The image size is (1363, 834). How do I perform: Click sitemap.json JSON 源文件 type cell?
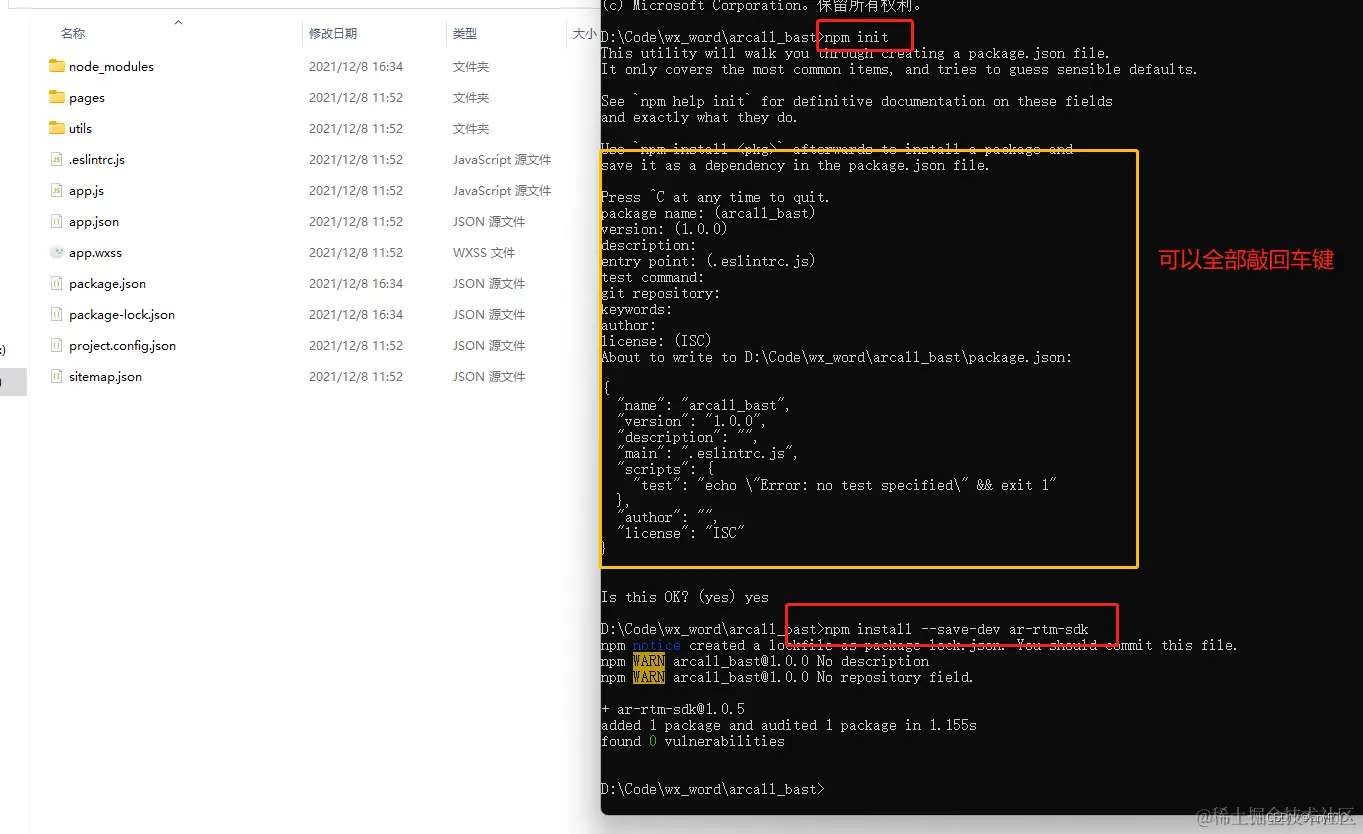(x=489, y=377)
